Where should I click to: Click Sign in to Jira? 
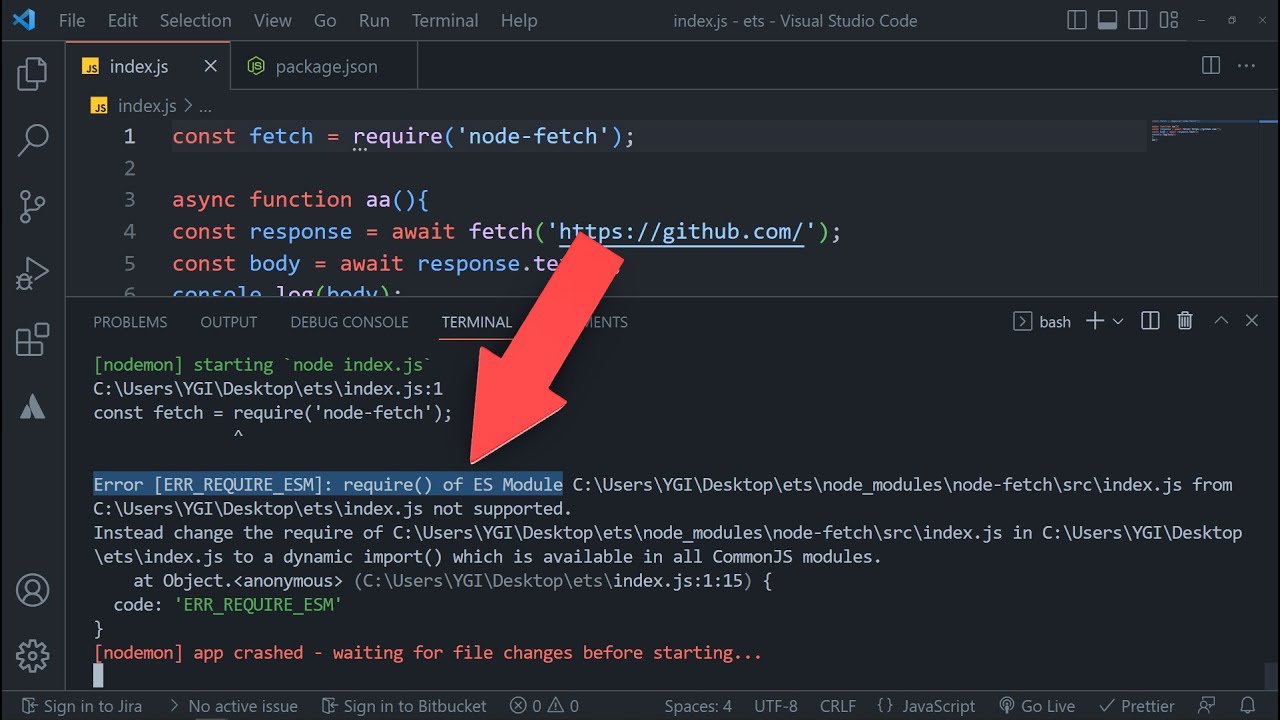point(82,706)
